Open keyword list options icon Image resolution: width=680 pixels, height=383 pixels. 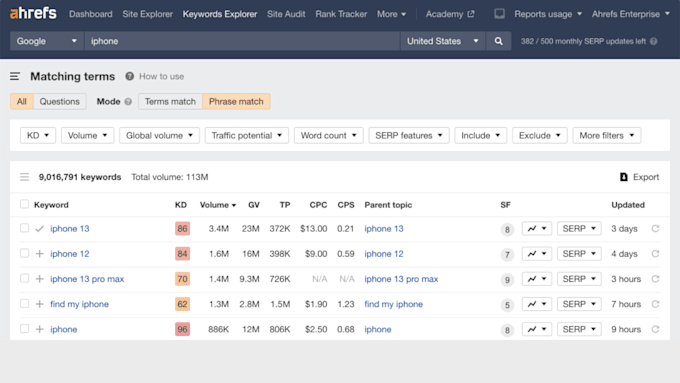pos(24,177)
